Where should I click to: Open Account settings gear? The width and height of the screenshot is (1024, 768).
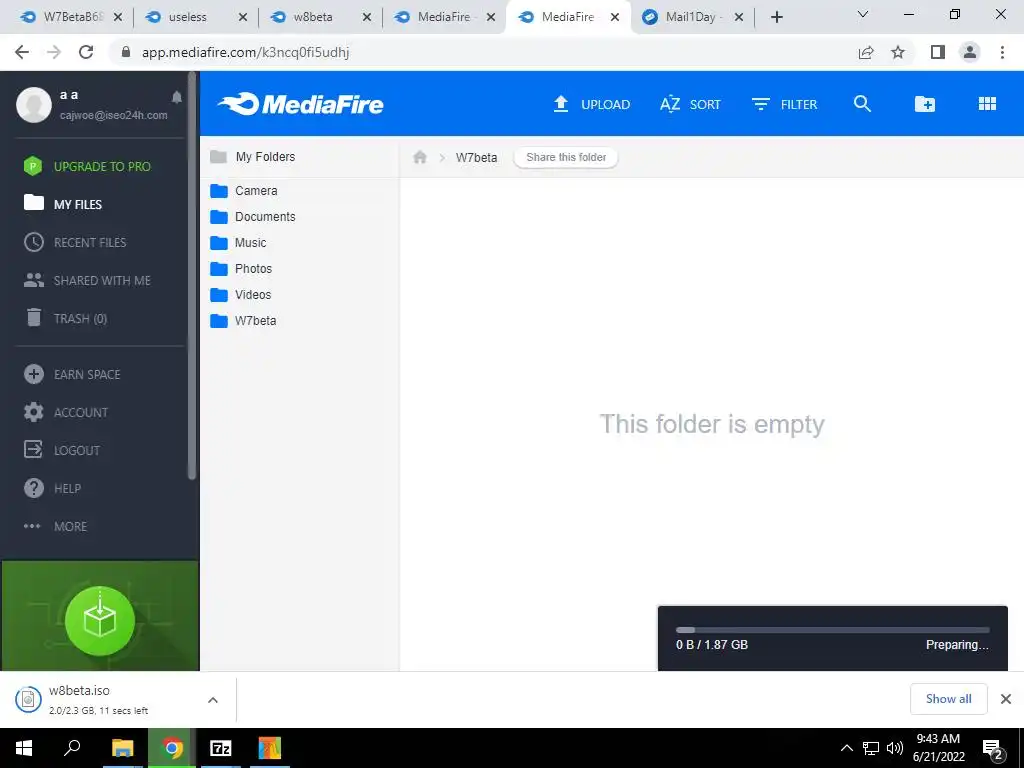coord(33,412)
